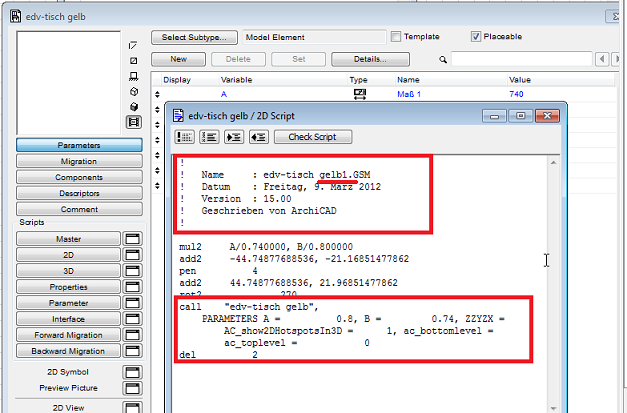Open 3D script in separate window icon

pos(132,271)
